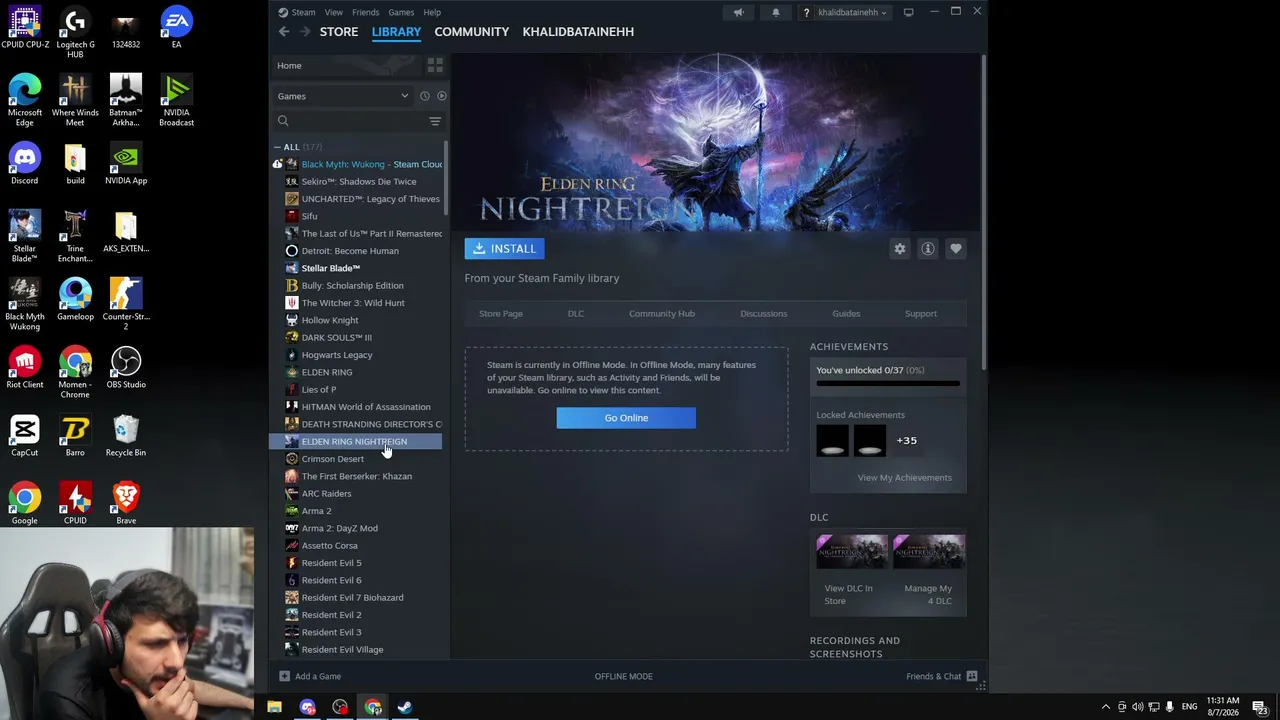Click the Go Online button
Screen dimensions: 1280x720
626,418
